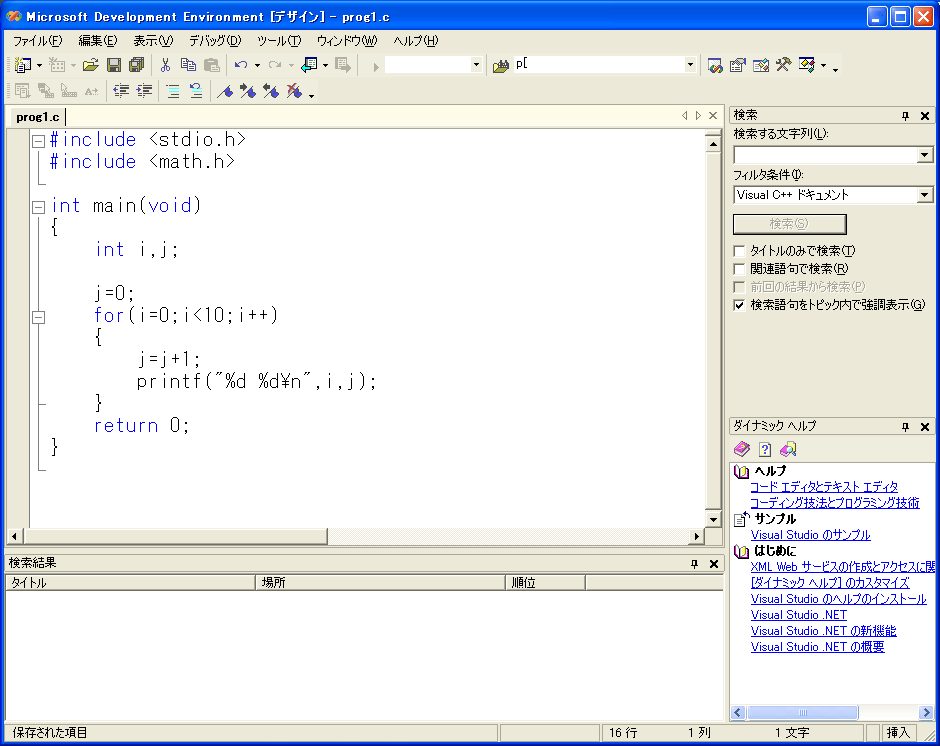
Task: Click the 検索する文字列 text input field
Action: click(825, 155)
